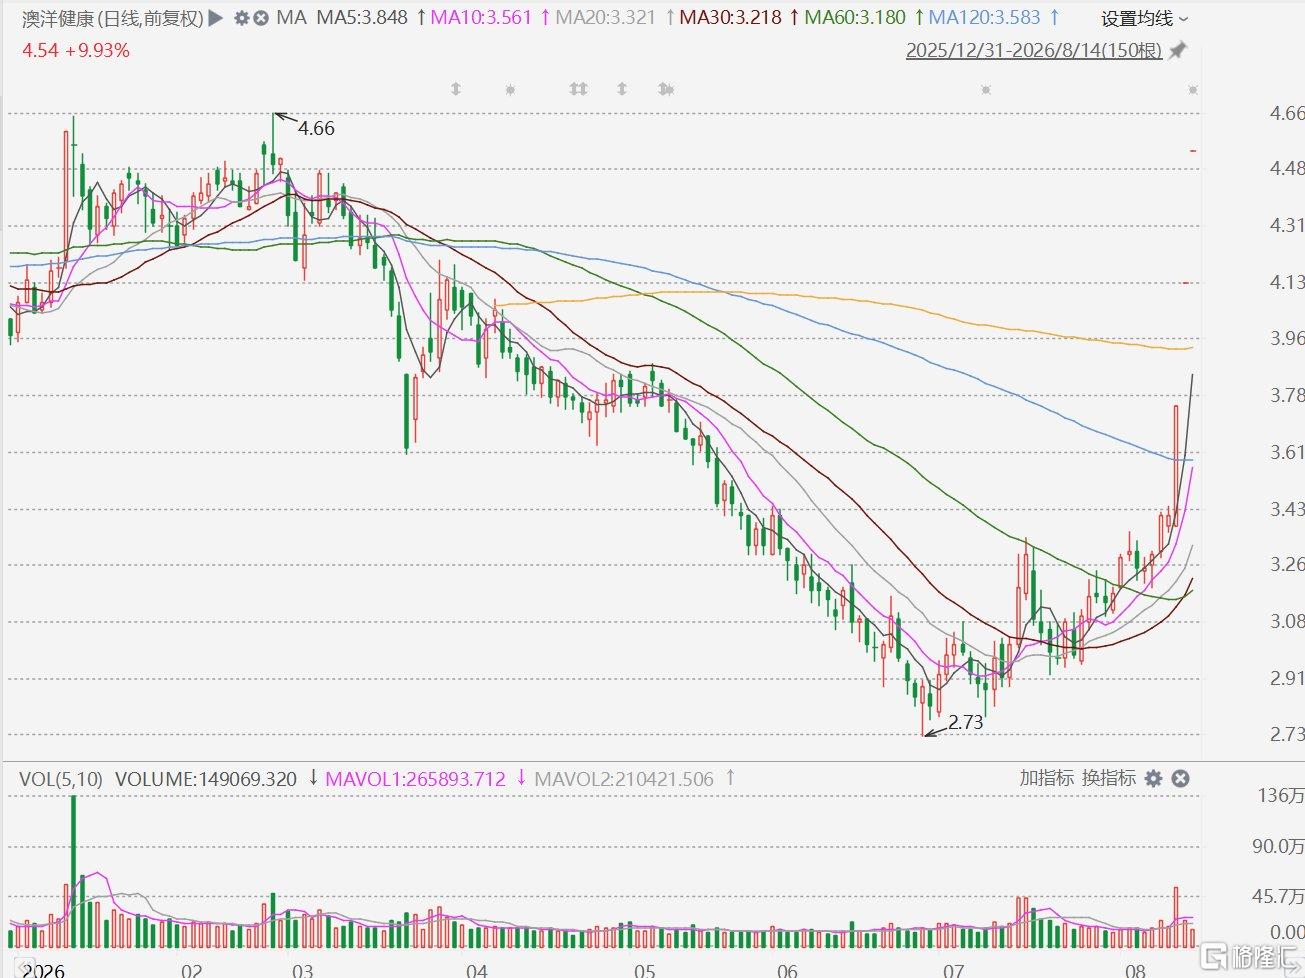
Task: Click the pin icon next to date range
Action: tap(1178, 50)
